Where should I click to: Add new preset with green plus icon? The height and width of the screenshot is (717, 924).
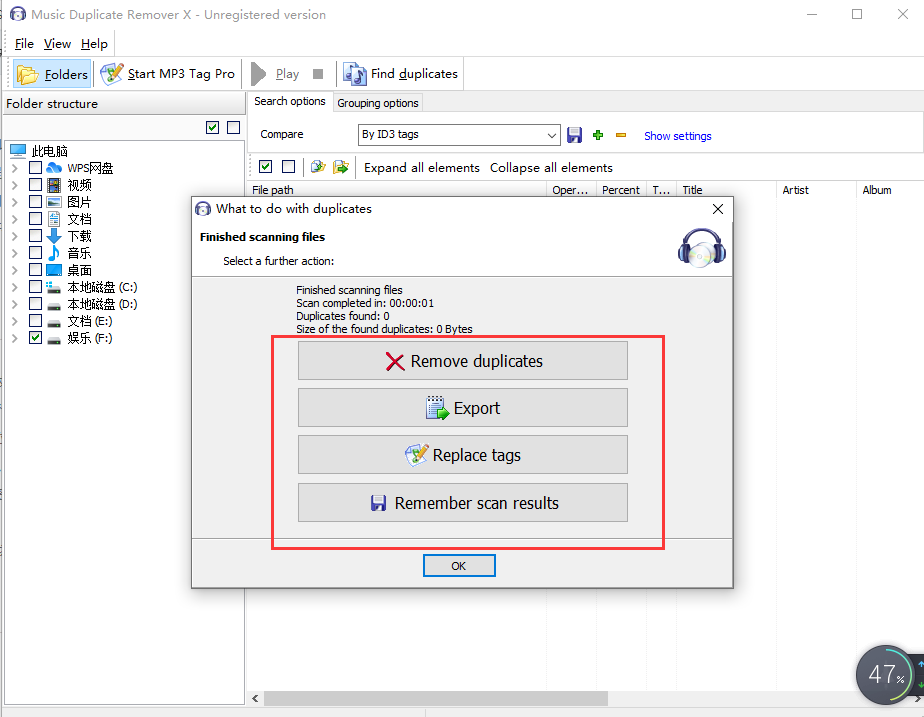pyautogui.click(x=598, y=135)
